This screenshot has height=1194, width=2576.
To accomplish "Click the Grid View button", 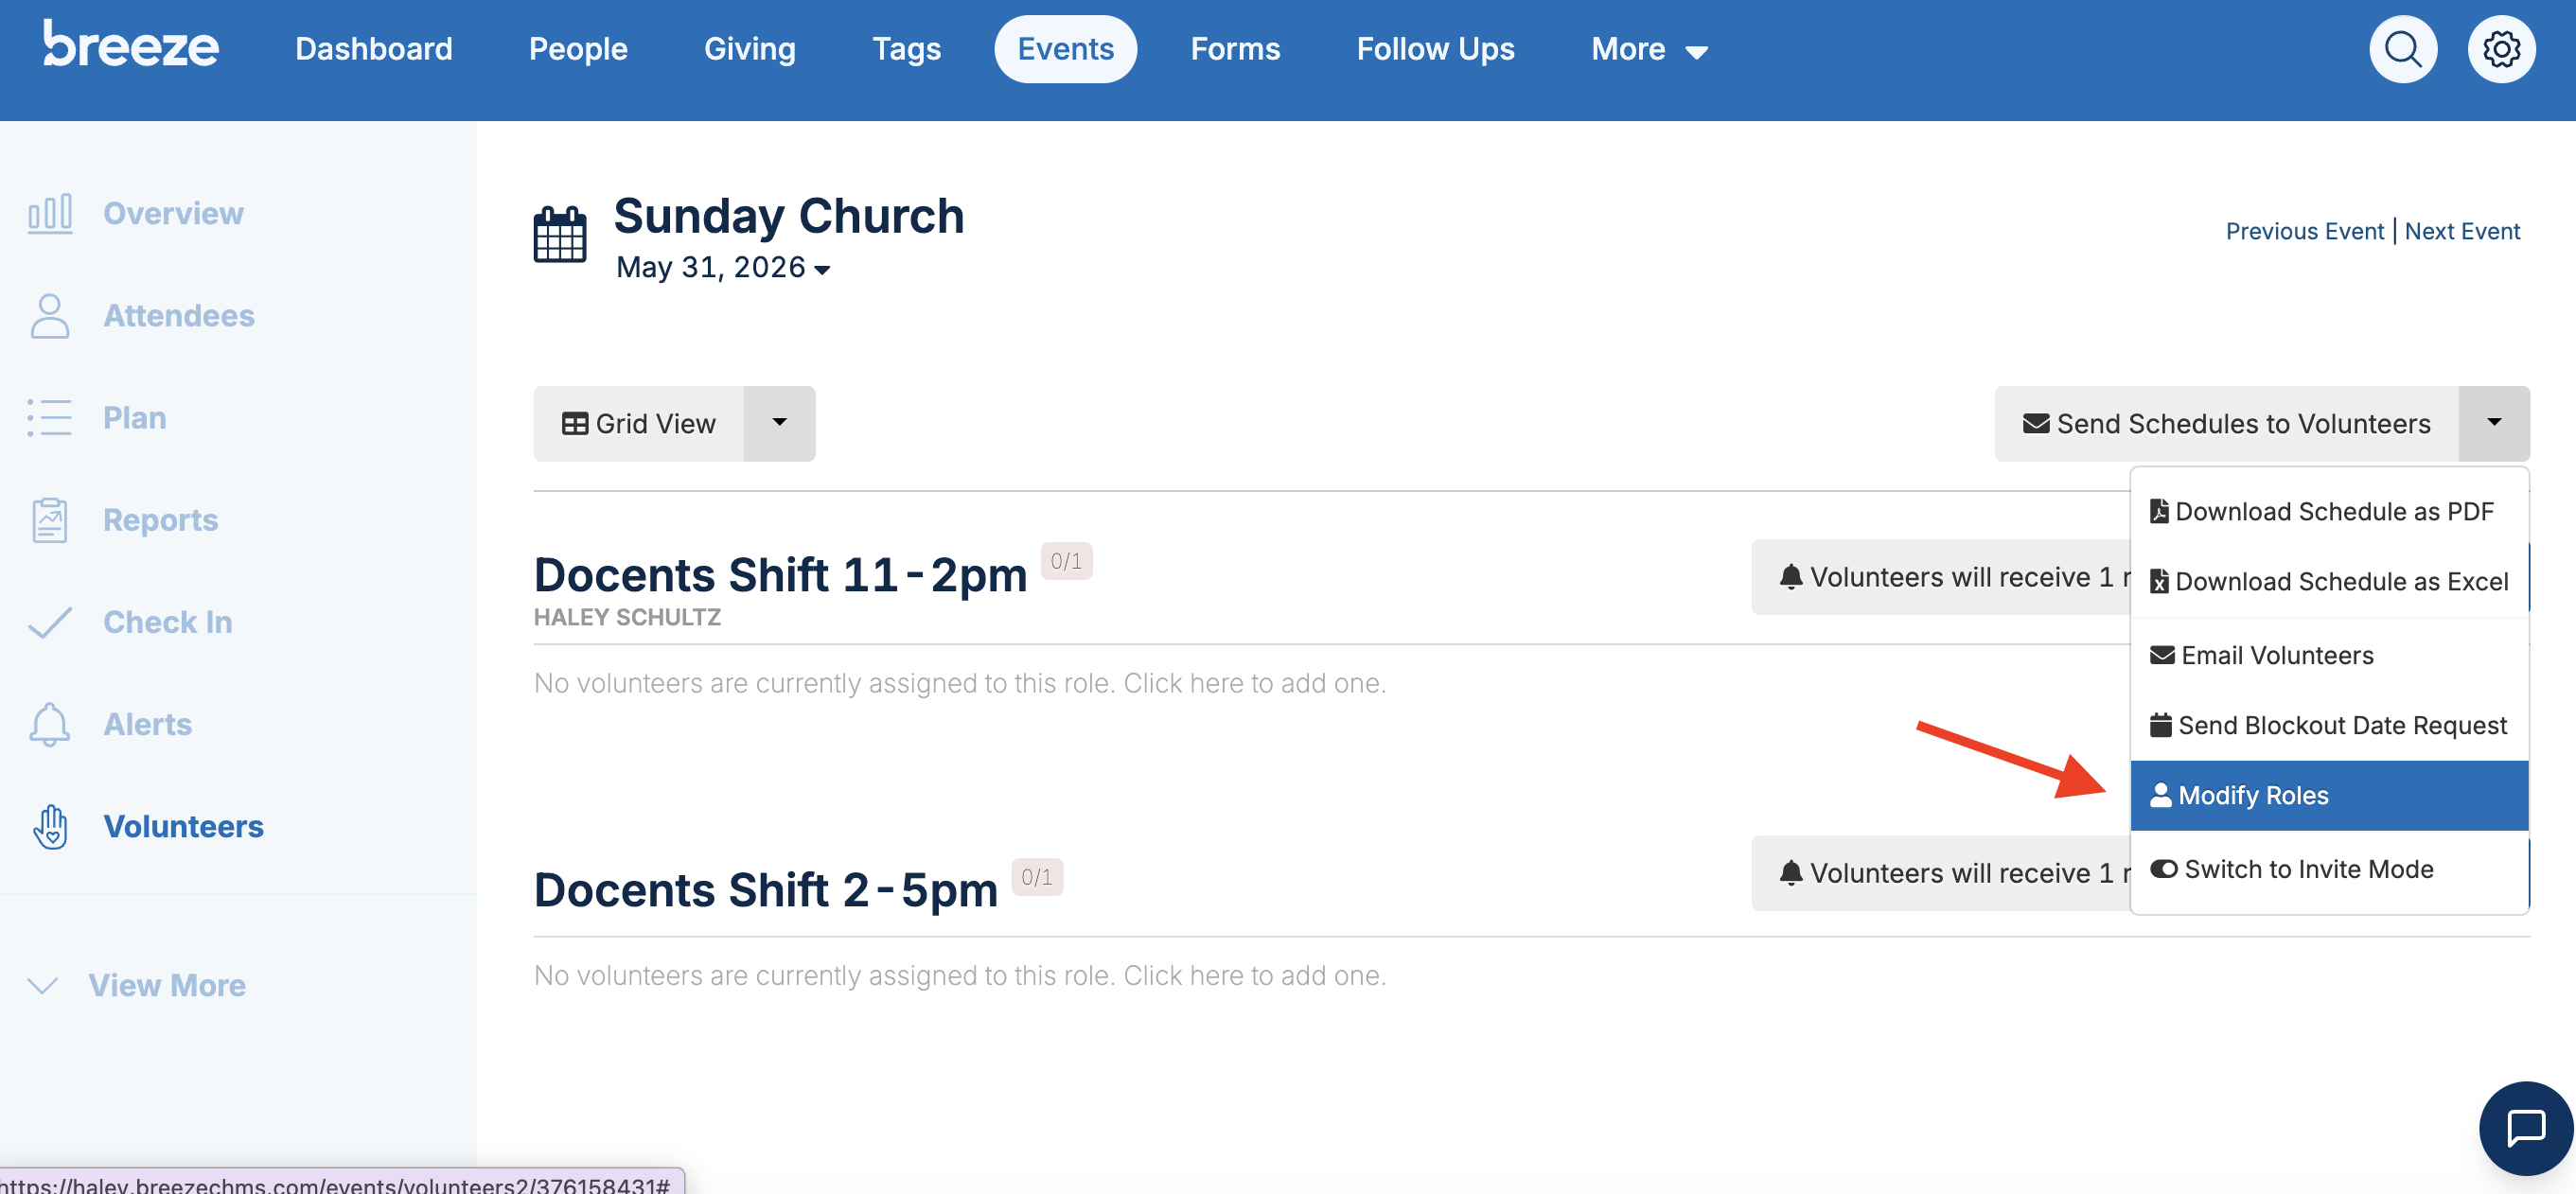I will coord(639,424).
